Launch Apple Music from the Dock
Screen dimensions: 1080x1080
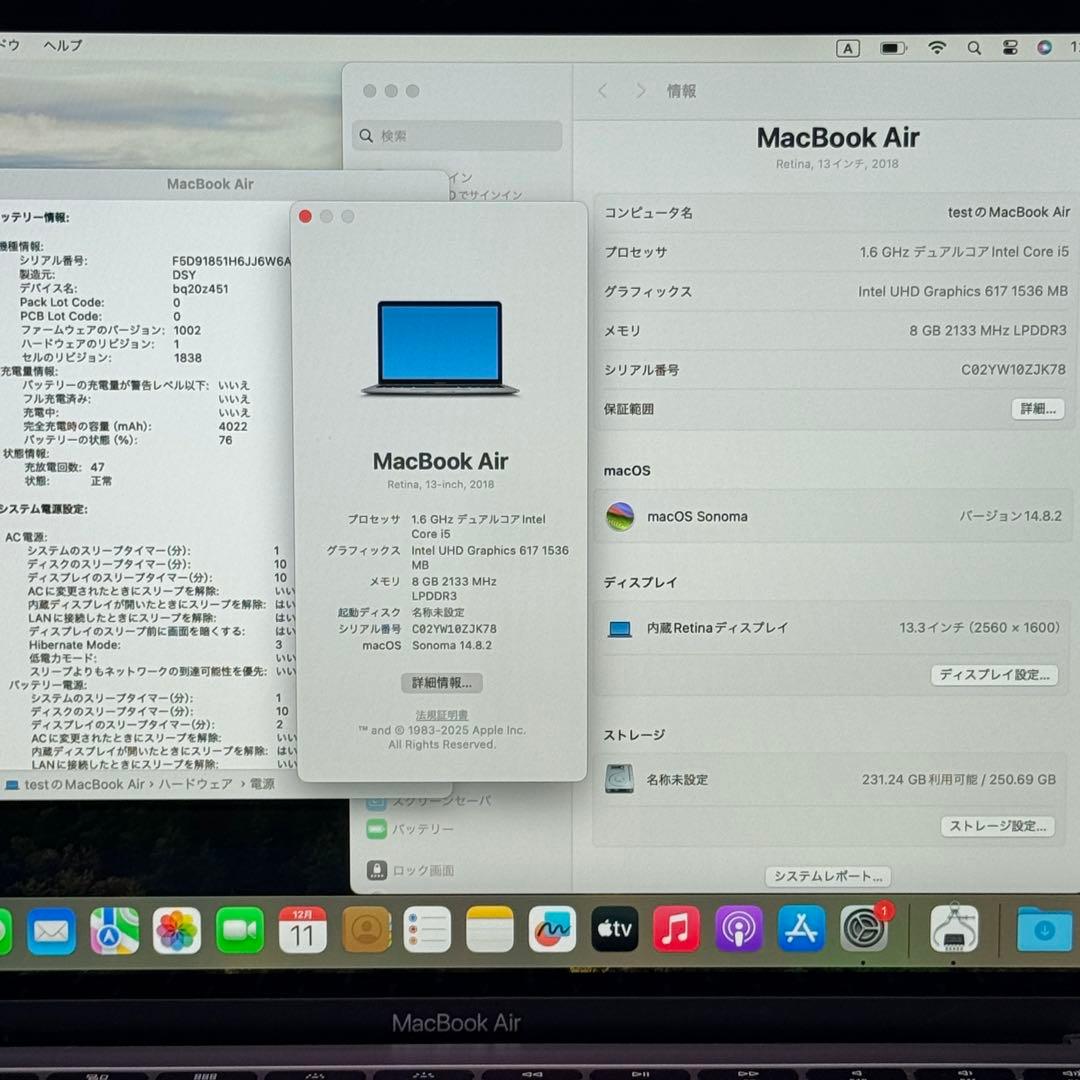(x=677, y=929)
